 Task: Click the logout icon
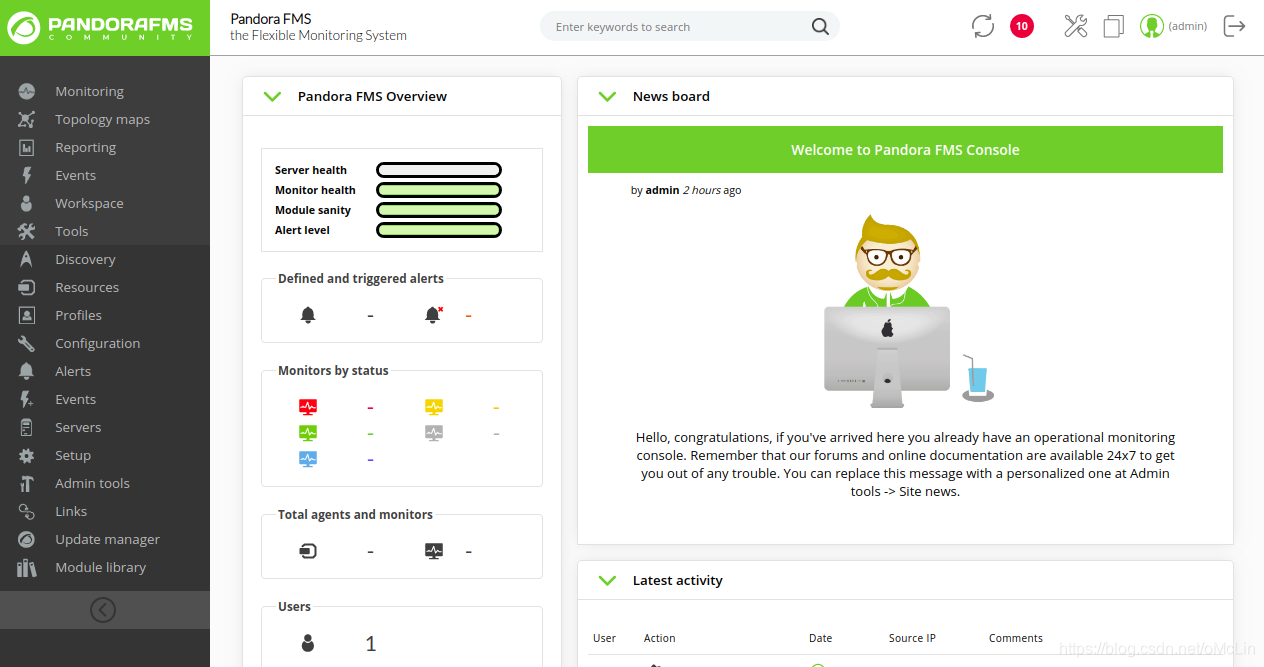1234,26
